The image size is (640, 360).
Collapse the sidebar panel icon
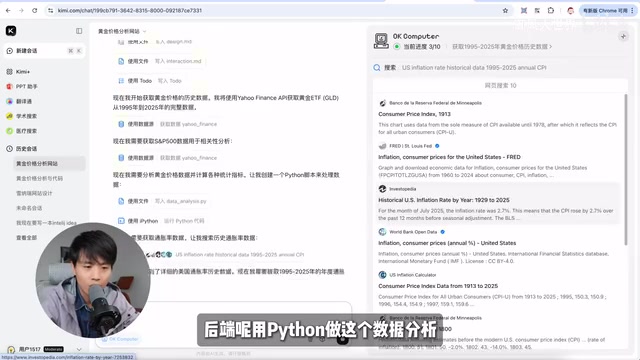(79, 31)
